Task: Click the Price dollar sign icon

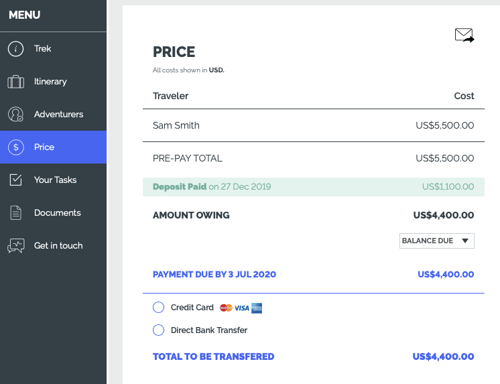Action: click(16, 147)
